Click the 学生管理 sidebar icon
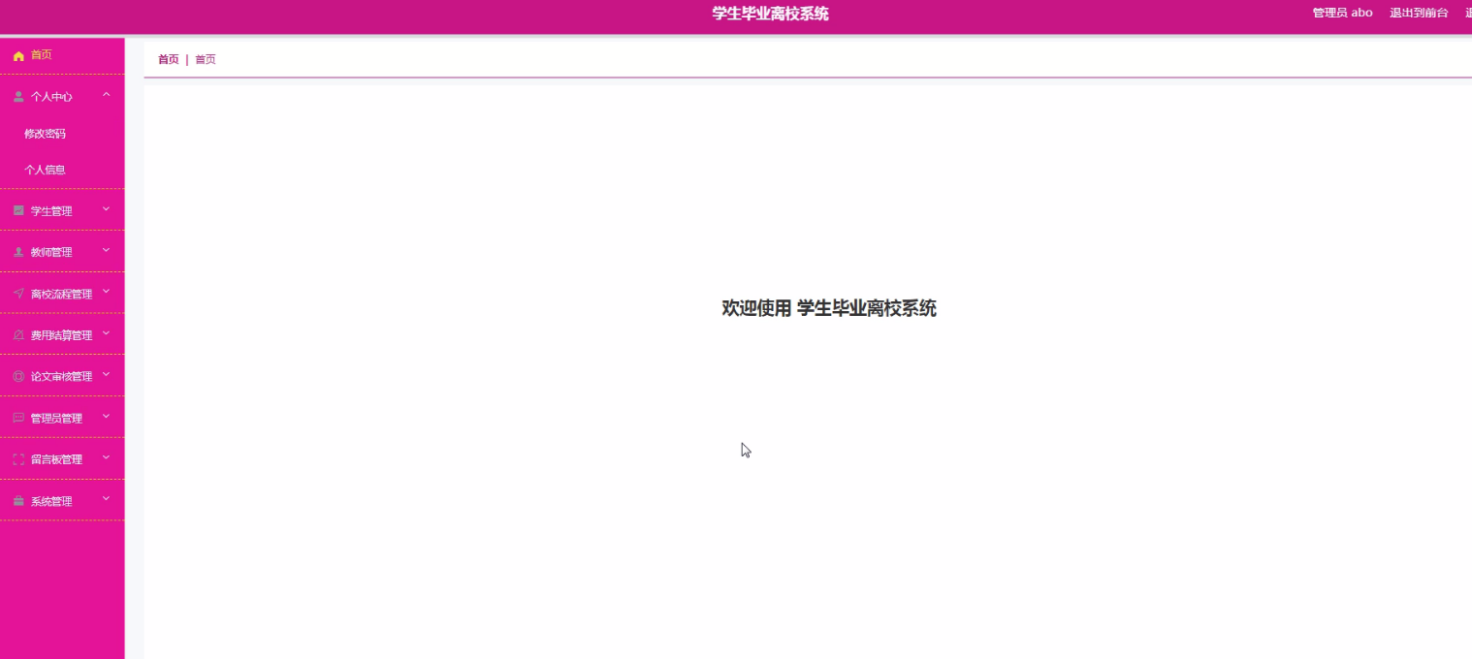Viewport: 1472px width, 659px height. coord(18,211)
